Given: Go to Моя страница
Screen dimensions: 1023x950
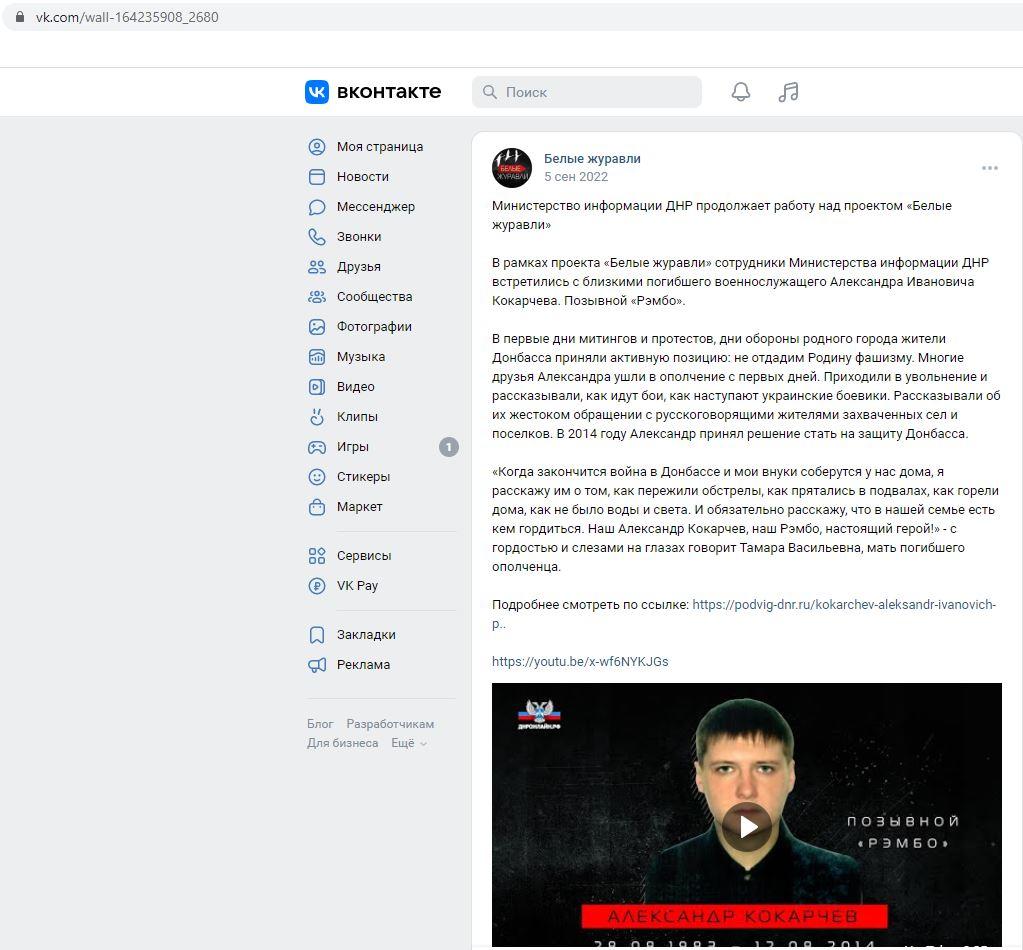Looking at the screenshot, I should 382,147.
